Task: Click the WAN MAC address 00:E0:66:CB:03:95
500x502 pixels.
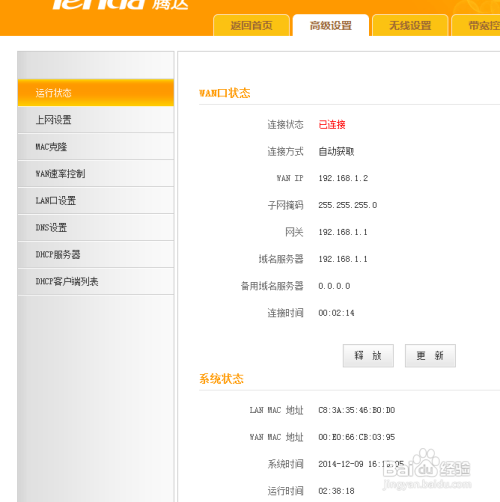Action: point(357,437)
